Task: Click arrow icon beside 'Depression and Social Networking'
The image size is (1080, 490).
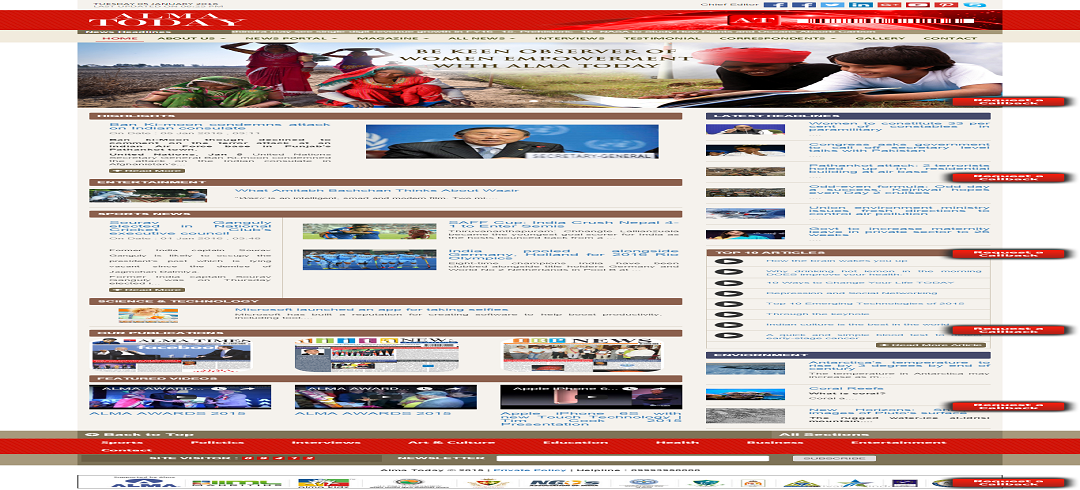Action: coord(729,293)
